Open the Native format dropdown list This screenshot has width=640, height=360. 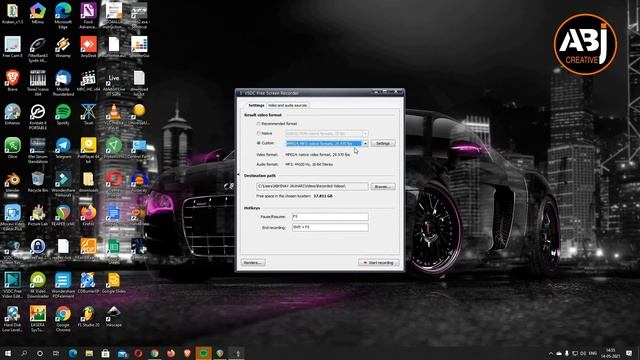365,133
